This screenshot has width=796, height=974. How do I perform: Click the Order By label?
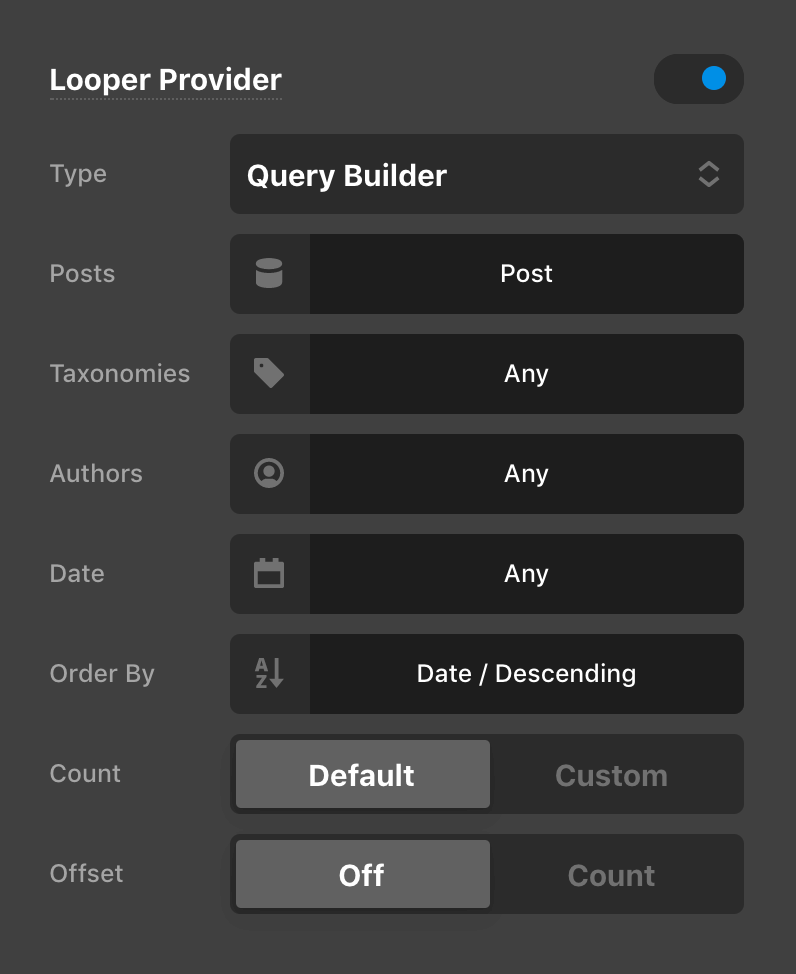click(x=102, y=674)
